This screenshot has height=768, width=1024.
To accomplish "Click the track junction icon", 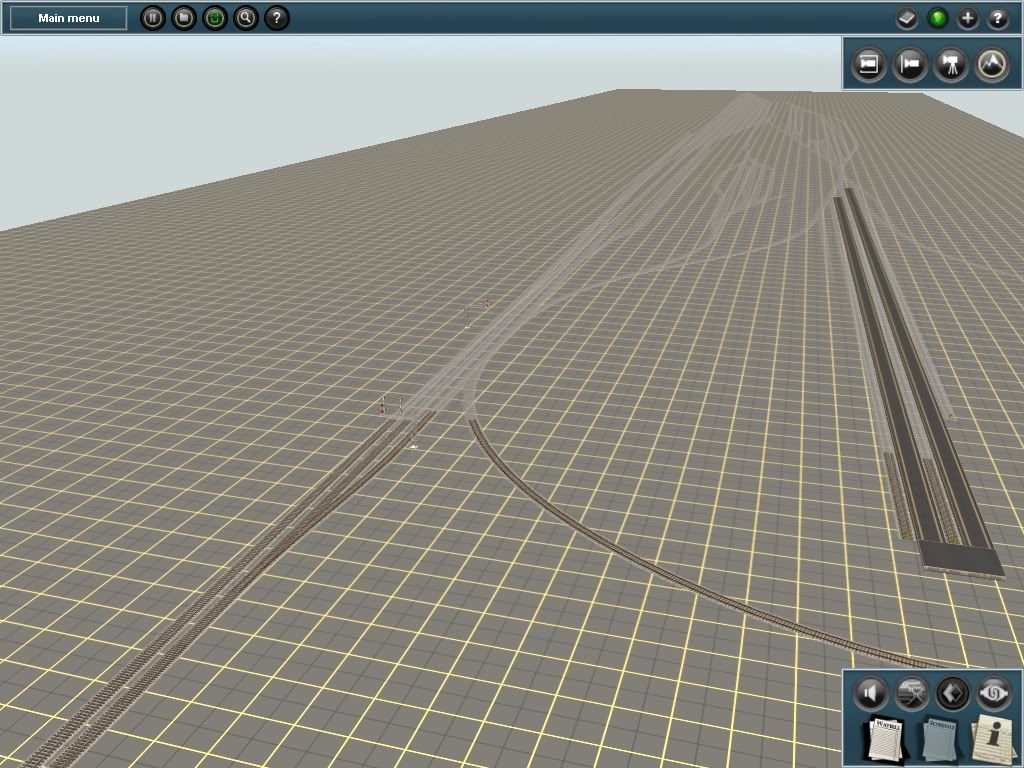I will click(x=911, y=693).
